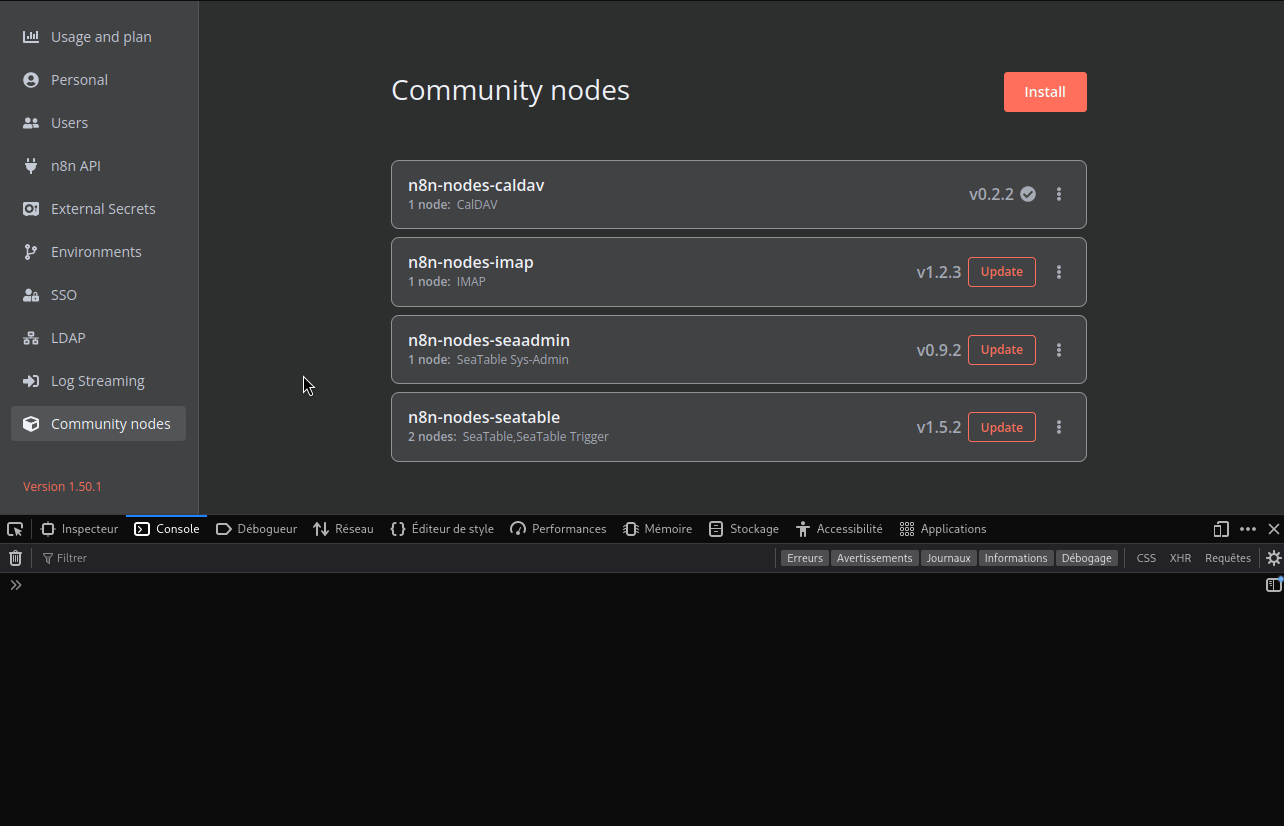Toggle Avertissements console filter
The width and height of the screenshot is (1284, 826).
[x=875, y=558]
